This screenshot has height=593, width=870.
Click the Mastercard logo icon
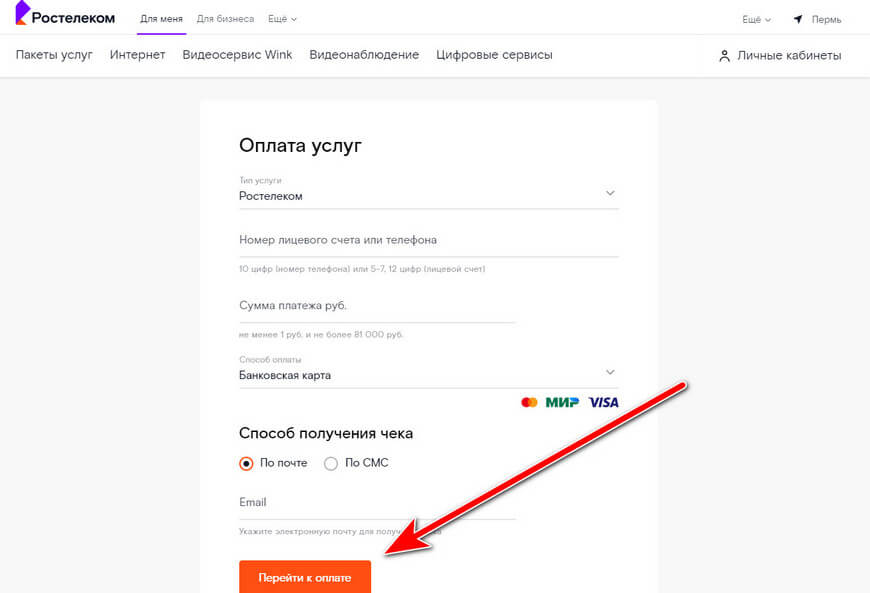point(529,402)
